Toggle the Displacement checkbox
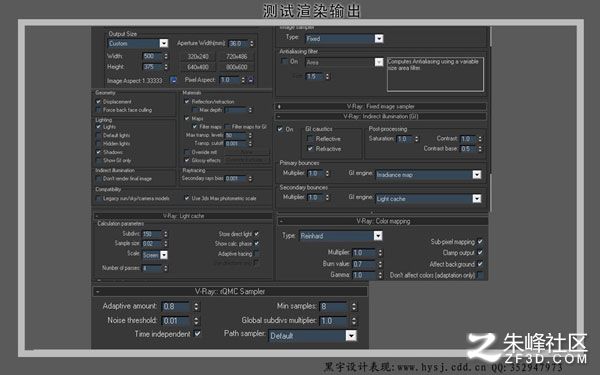 [x=98, y=102]
